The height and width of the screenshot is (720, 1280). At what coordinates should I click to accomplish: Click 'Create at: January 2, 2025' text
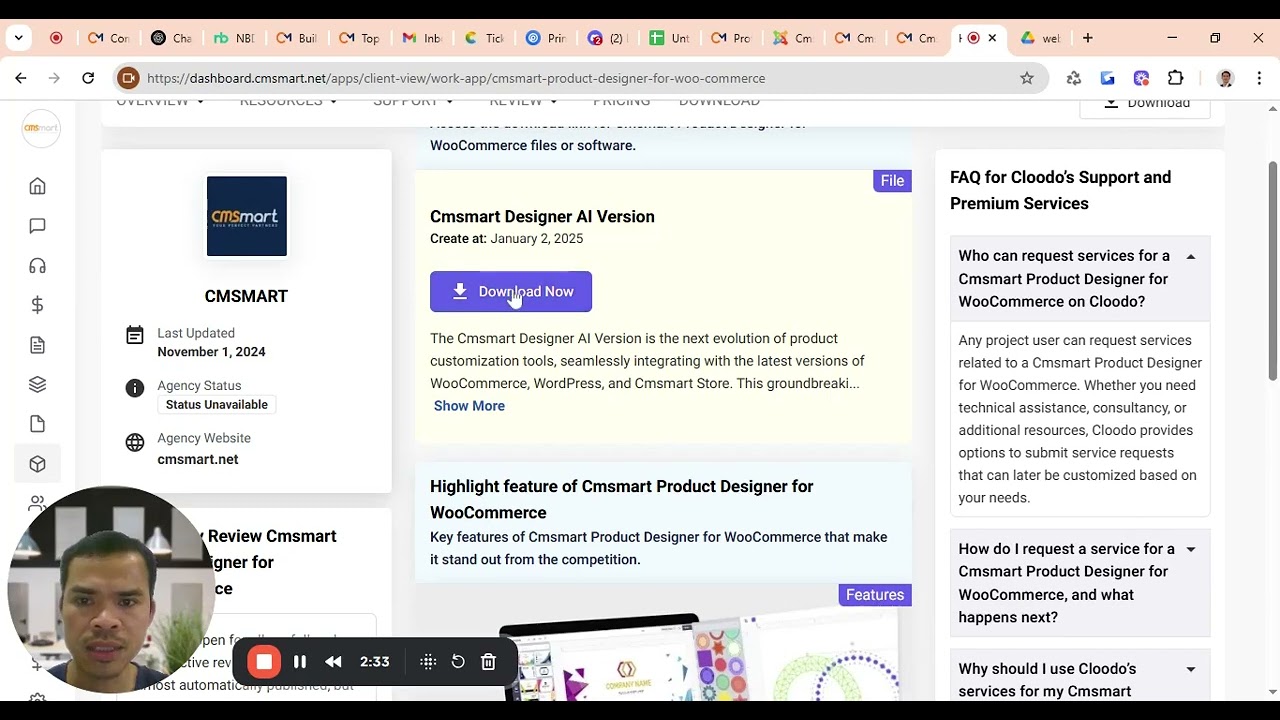[x=507, y=239]
